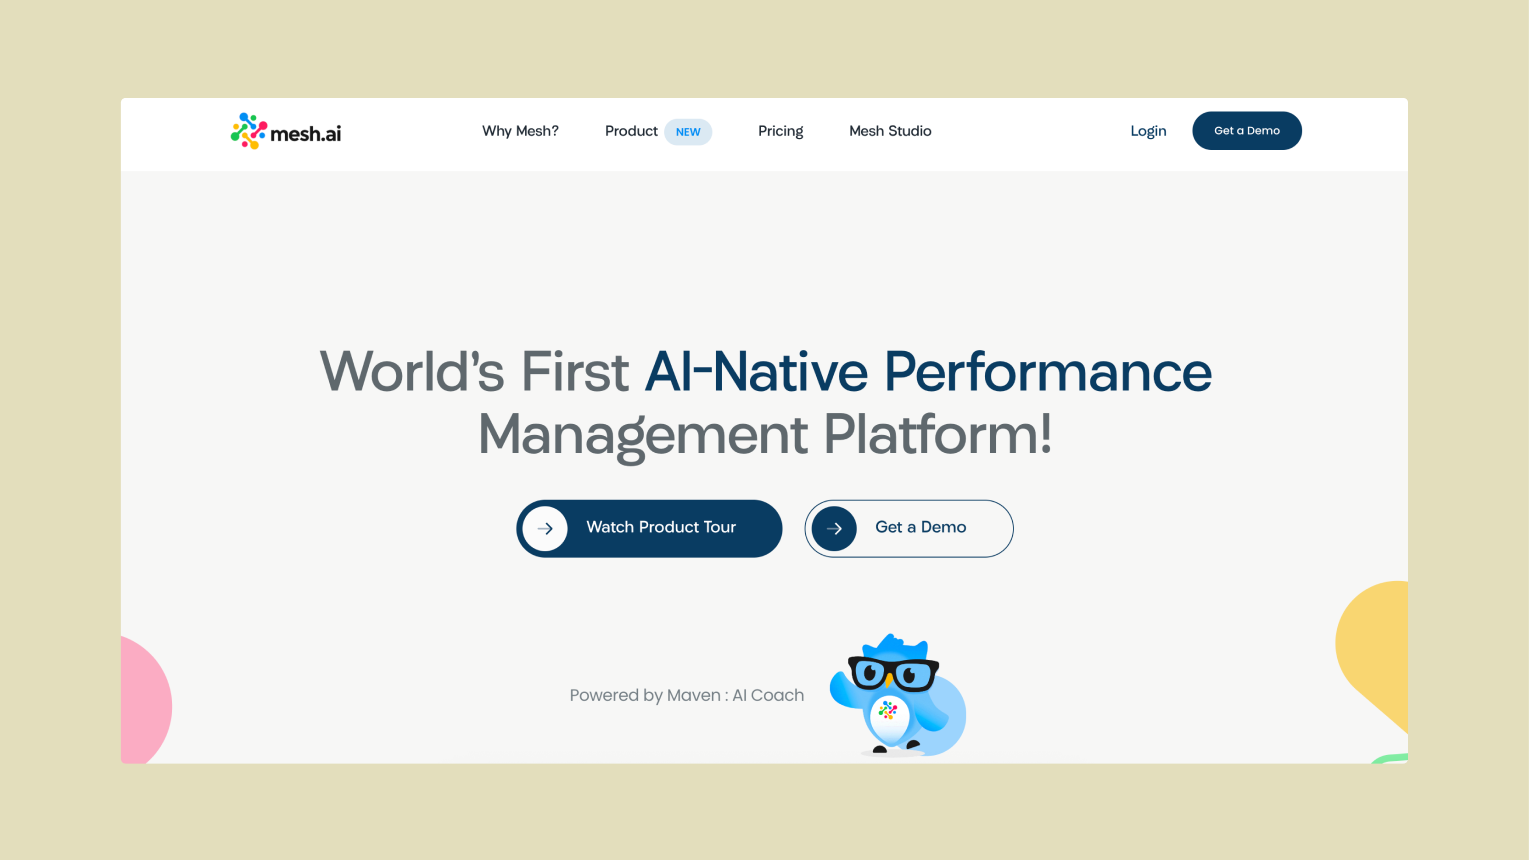1529x860 pixels.
Task: Click the 'Powered by Maven : AI Coach' text
Action: click(x=687, y=695)
